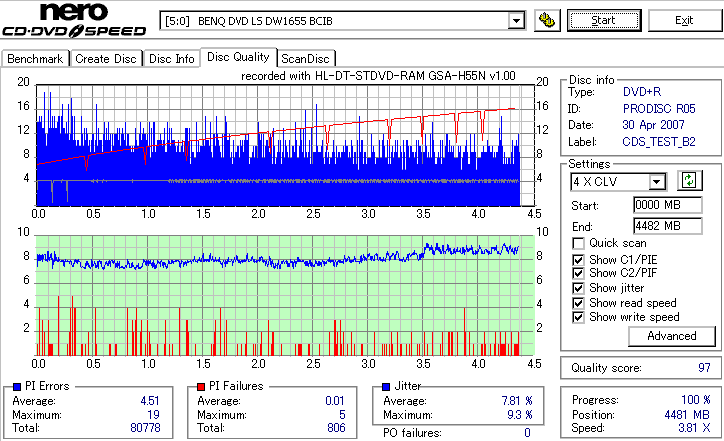Image resolution: width=724 pixels, height=441 pixels.
Task: Click the 'recorded with HL-DT-STDVD-RAM' text
Action: point(378,76)
